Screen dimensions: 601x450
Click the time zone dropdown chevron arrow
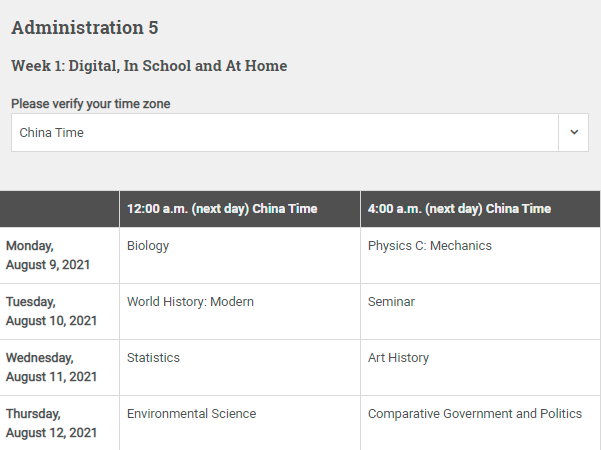click(574, 132)
